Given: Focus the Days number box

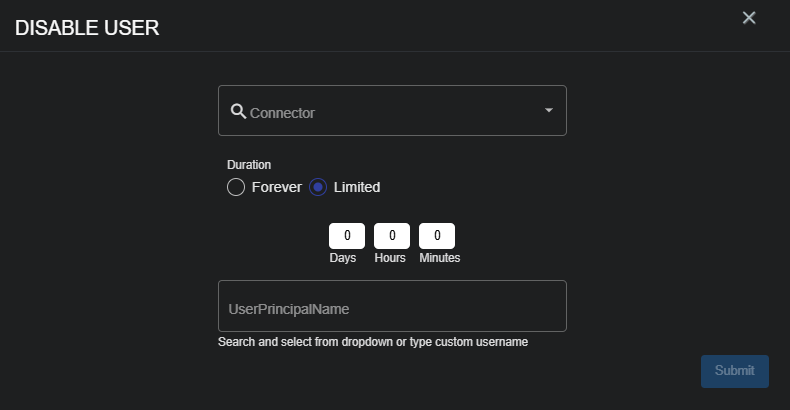Looking at the screenshot, I should (x=347, y=236).
